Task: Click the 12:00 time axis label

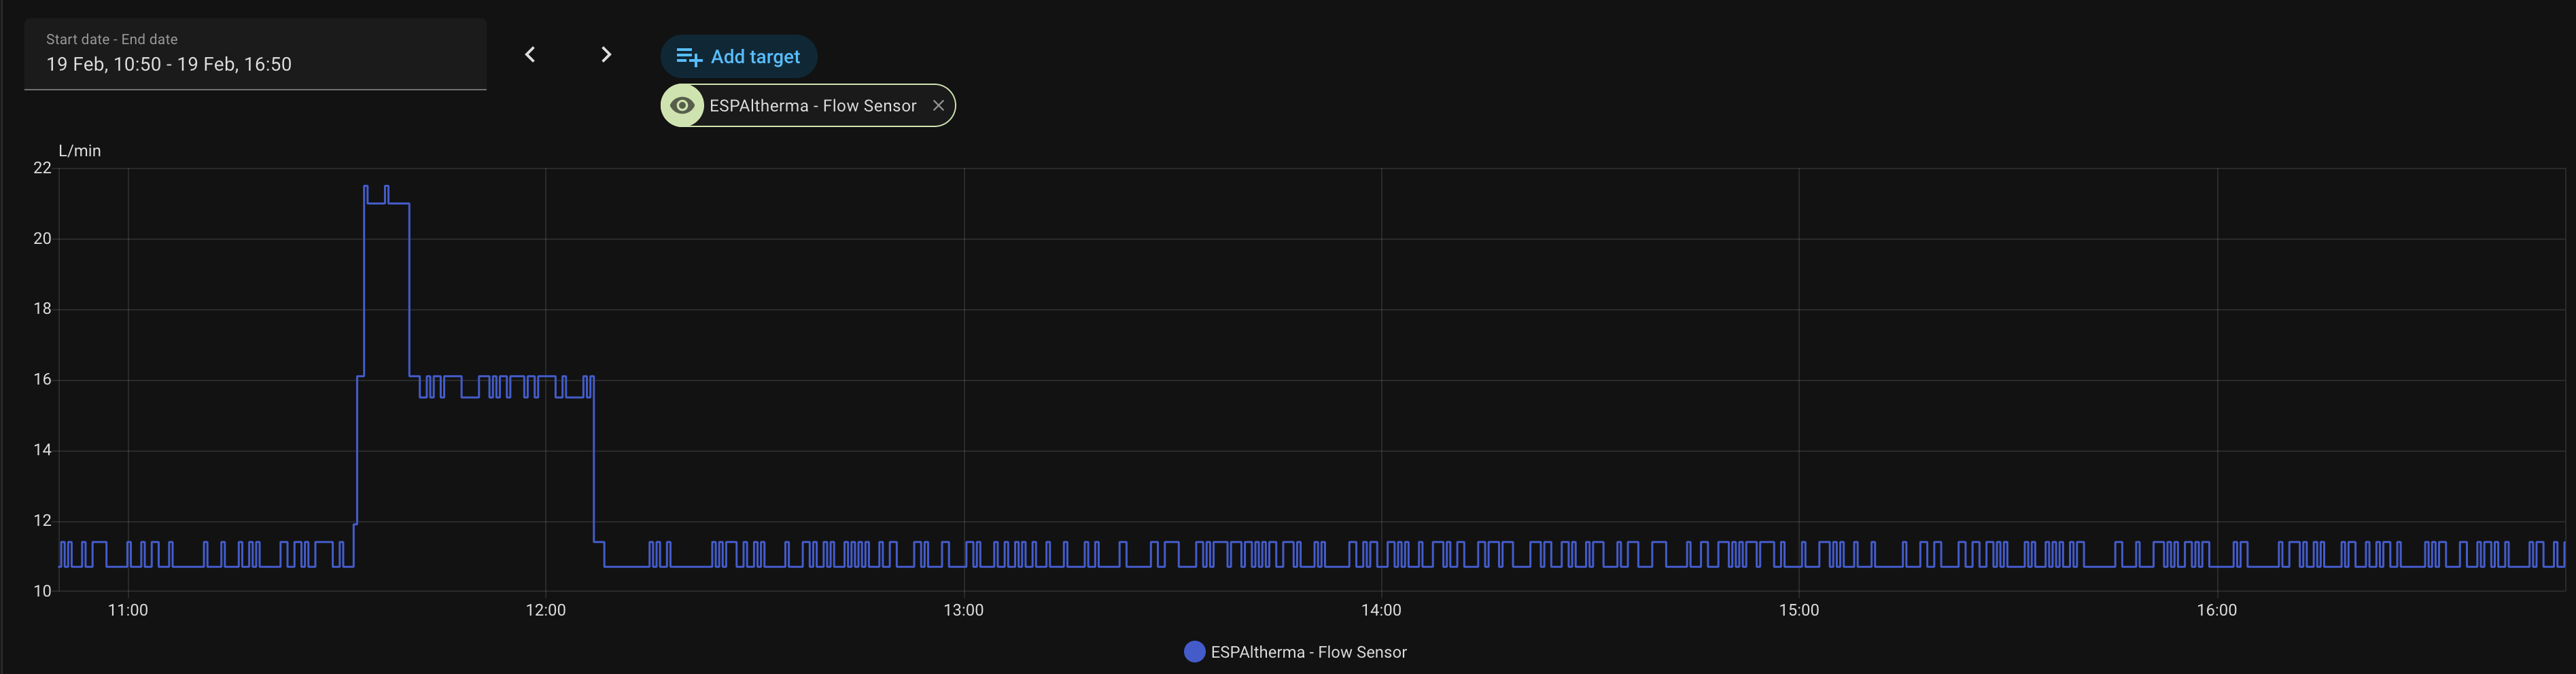Action: pos(545,610)
